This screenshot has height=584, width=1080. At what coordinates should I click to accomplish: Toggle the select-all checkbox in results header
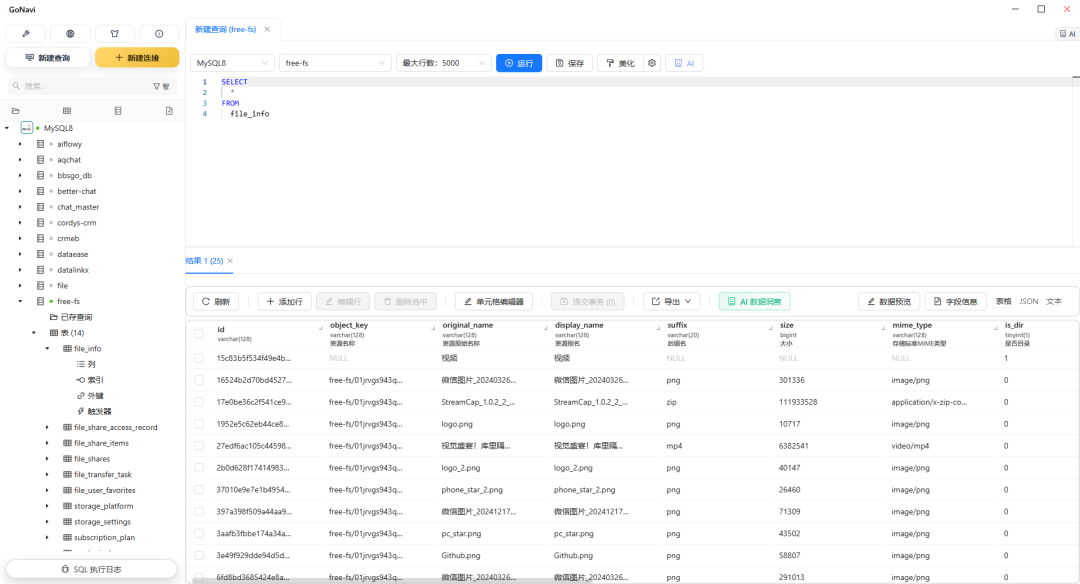[199, 333]
